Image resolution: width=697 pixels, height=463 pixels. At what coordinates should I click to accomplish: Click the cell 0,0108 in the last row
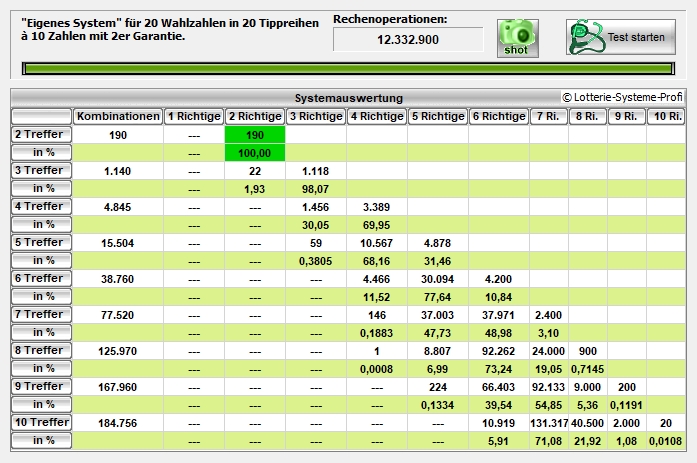pyautogui.click(x=665, y=441)
